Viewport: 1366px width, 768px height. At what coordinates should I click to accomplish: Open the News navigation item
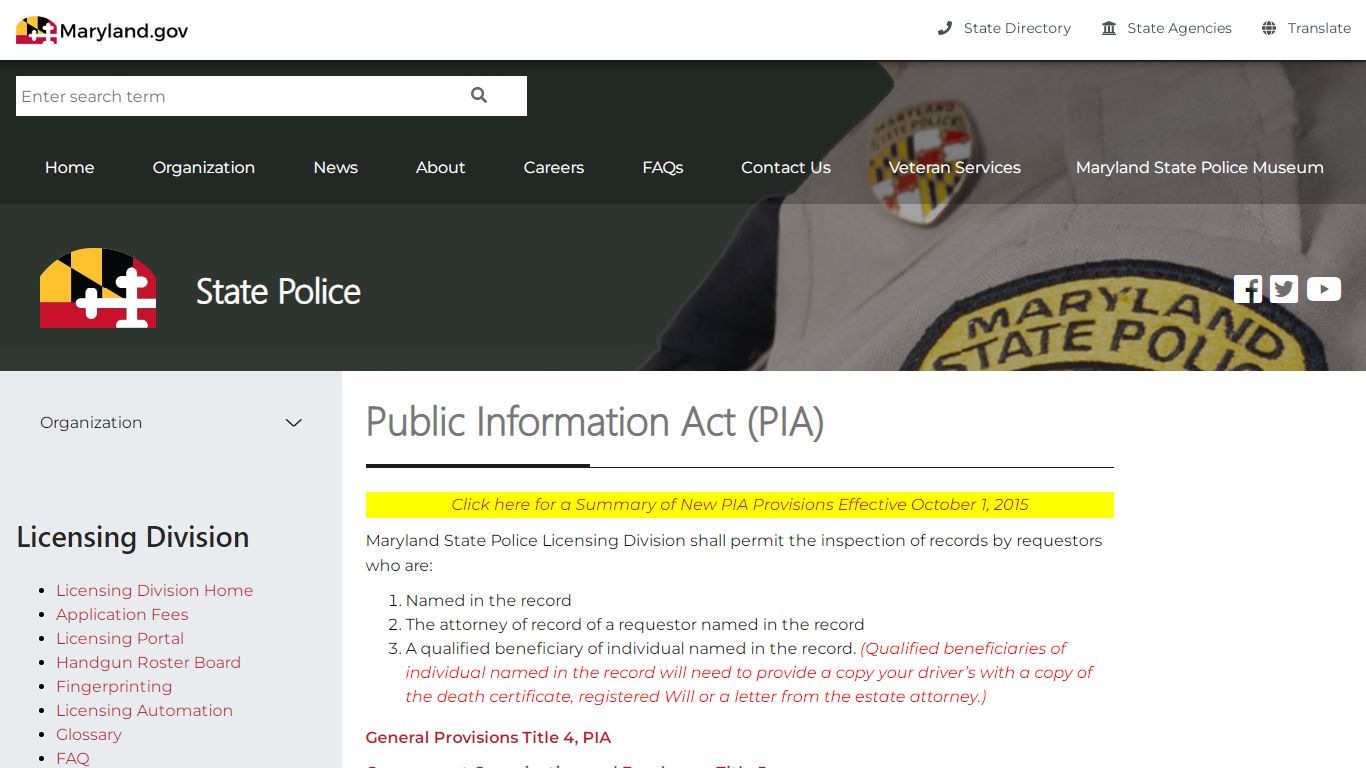click(336, 167)
